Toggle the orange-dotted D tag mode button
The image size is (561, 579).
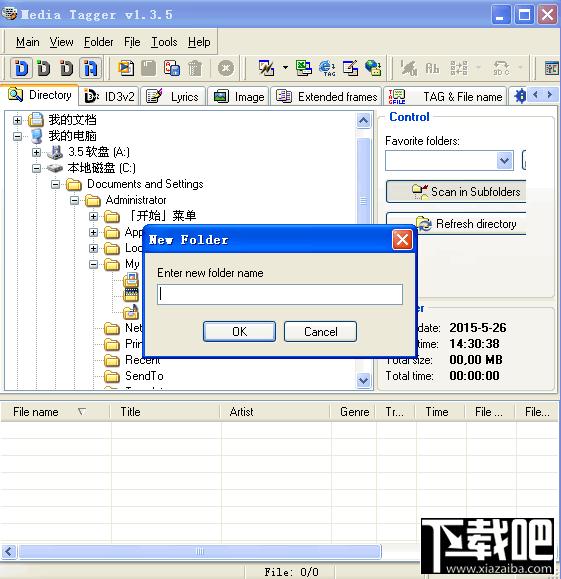coord(67,68)
